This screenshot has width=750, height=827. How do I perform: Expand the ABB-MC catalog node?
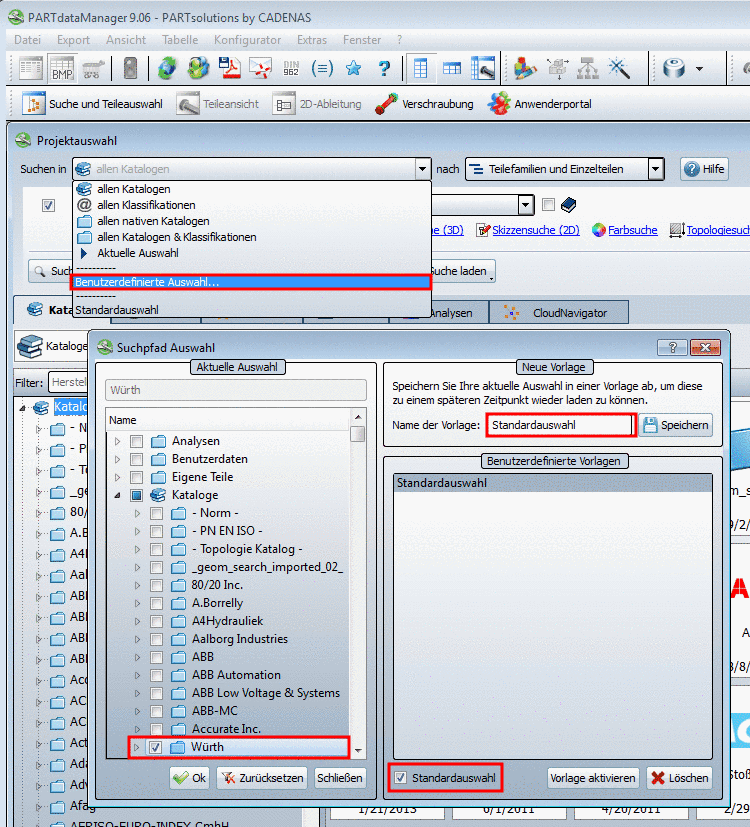(138, 710)
